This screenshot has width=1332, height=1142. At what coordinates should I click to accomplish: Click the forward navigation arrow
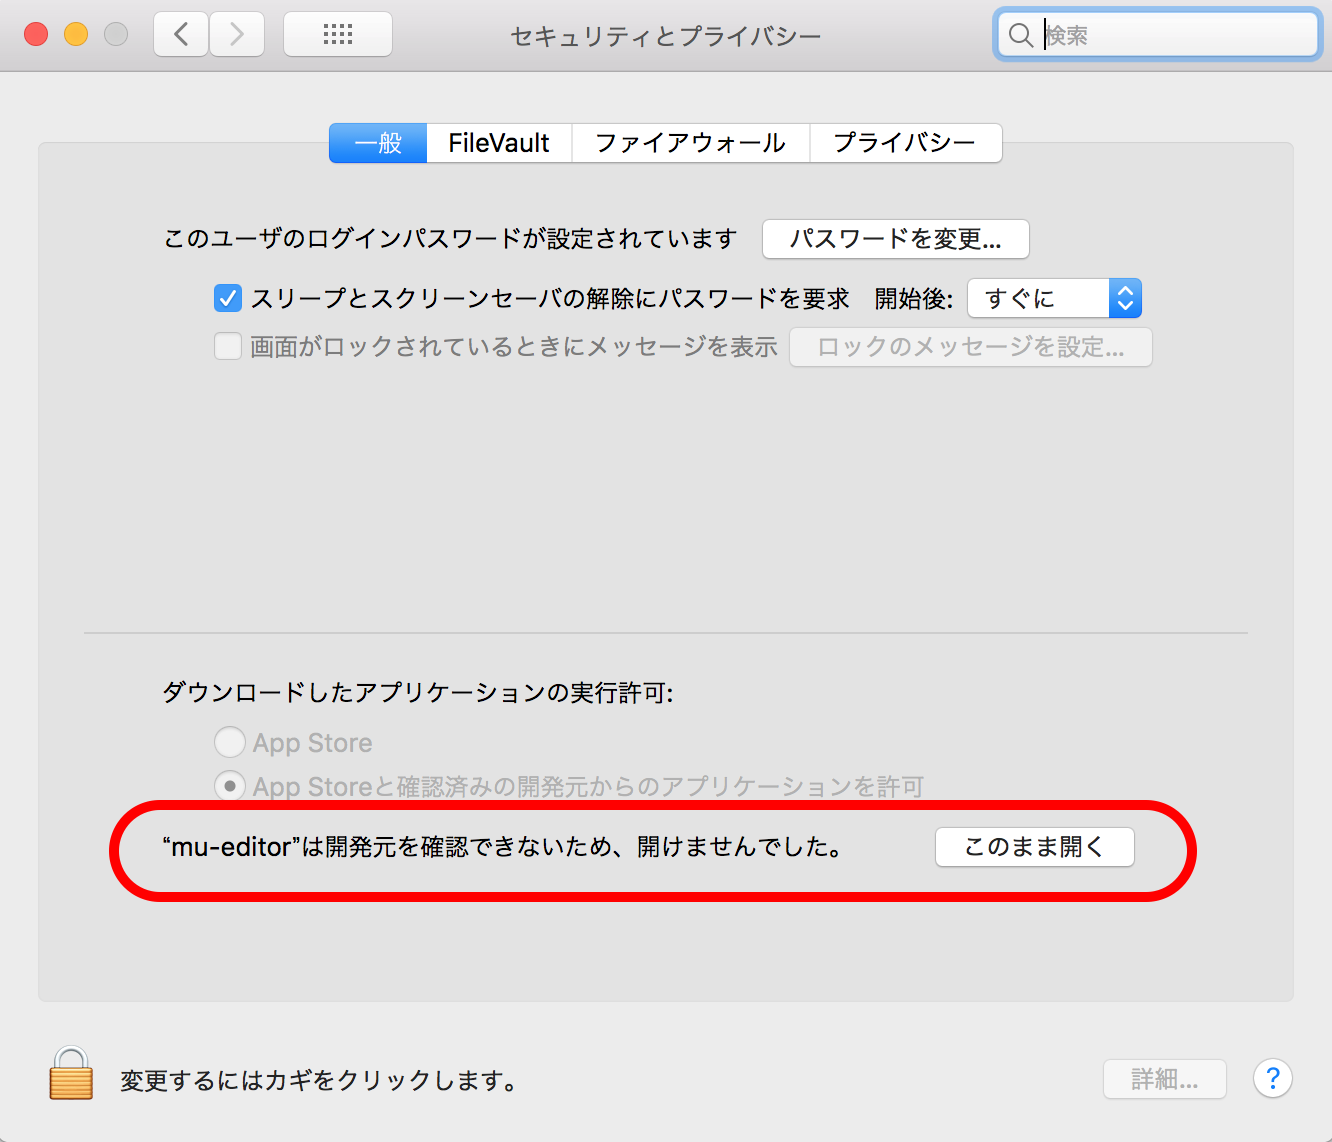click(x=237, y=35)
